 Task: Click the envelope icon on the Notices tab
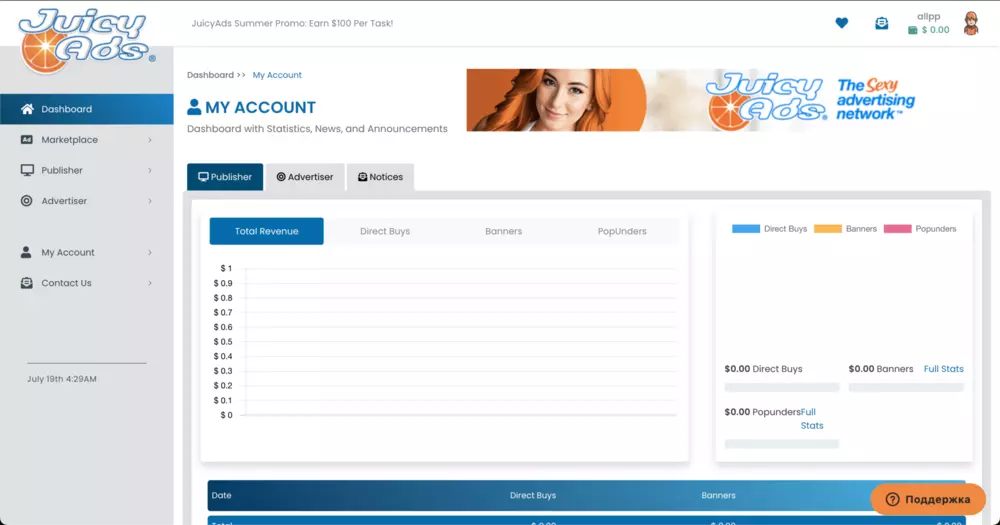[362, 177]
